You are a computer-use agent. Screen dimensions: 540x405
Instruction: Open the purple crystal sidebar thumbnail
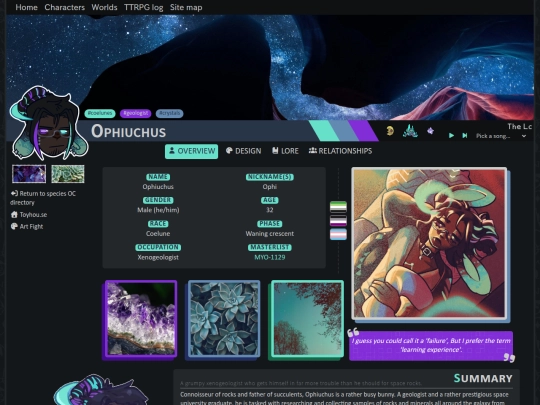(x=29, y=174)
